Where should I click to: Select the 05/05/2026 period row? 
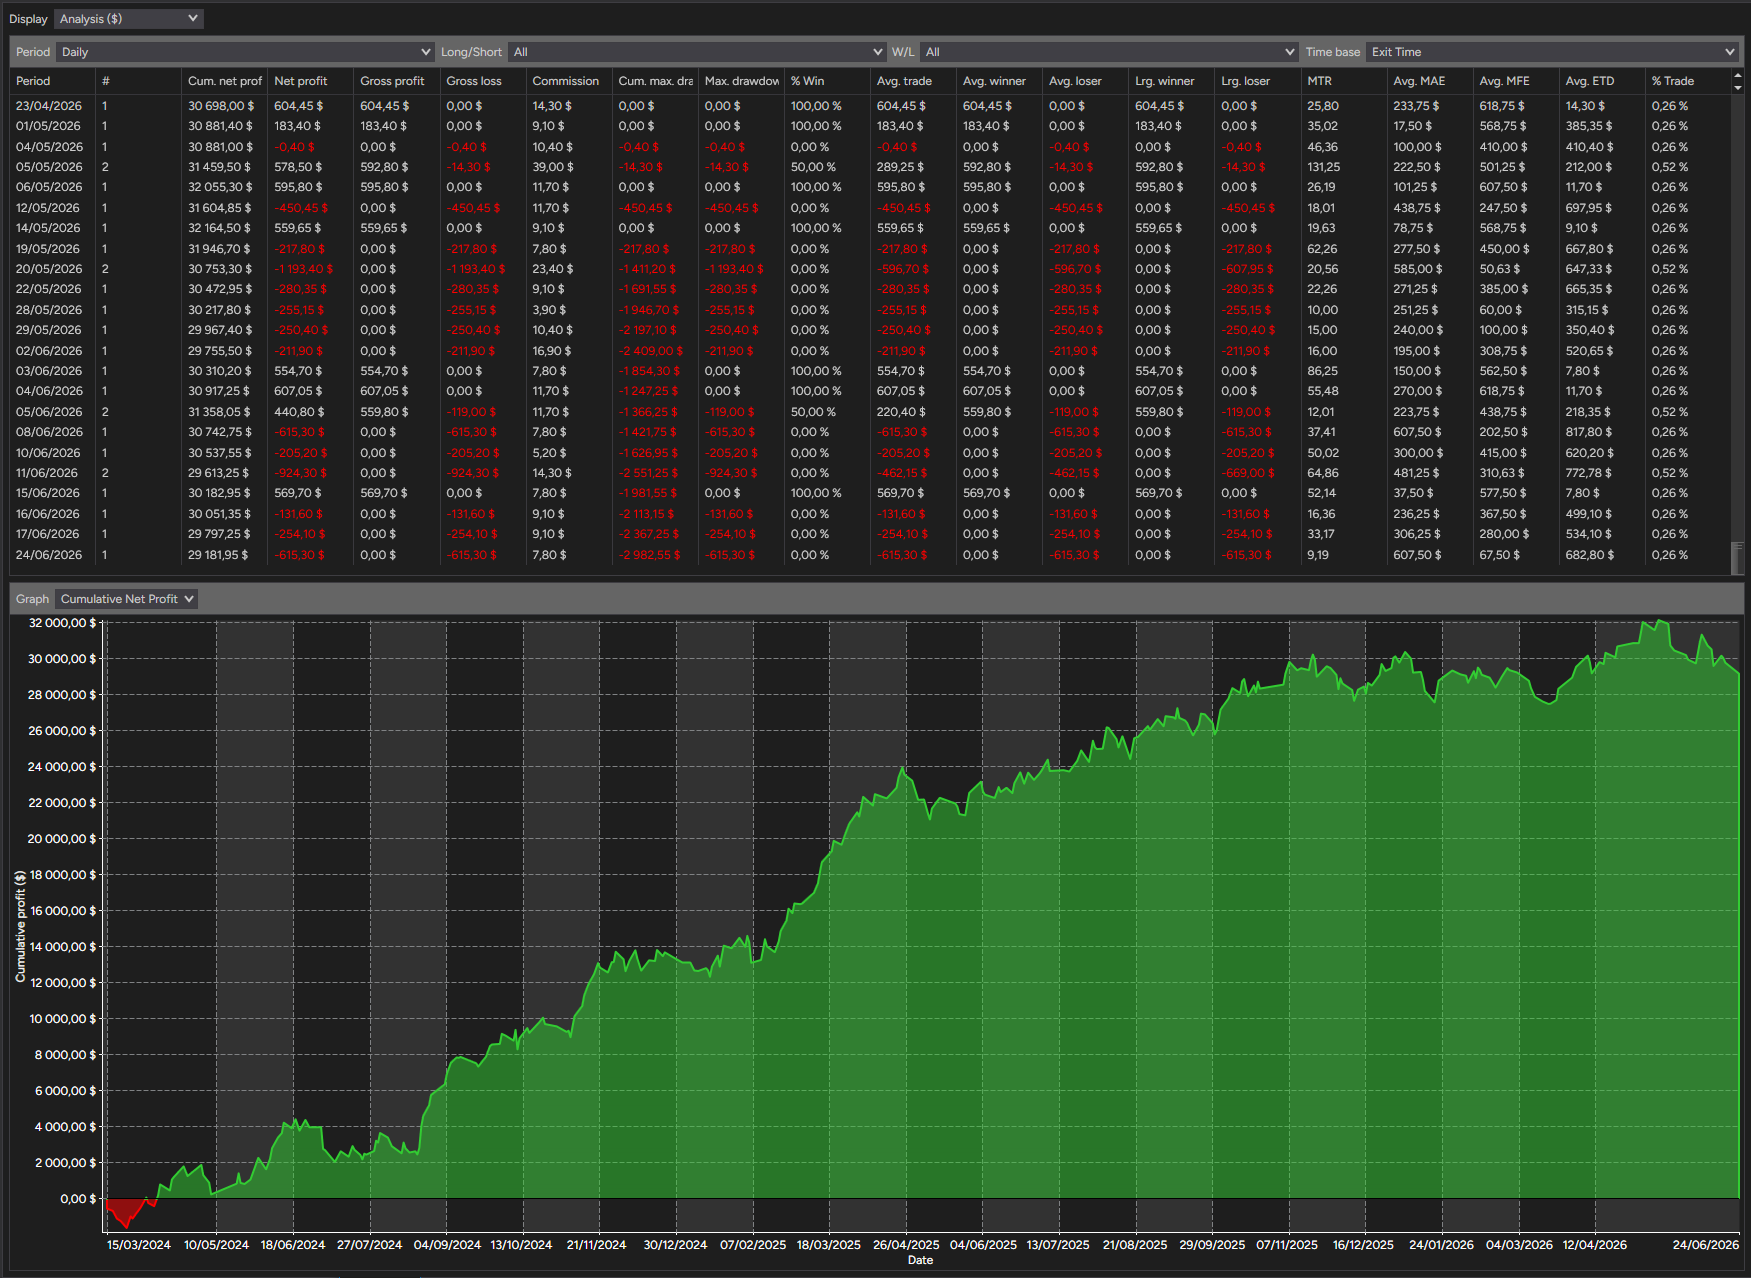coord(870,167)
